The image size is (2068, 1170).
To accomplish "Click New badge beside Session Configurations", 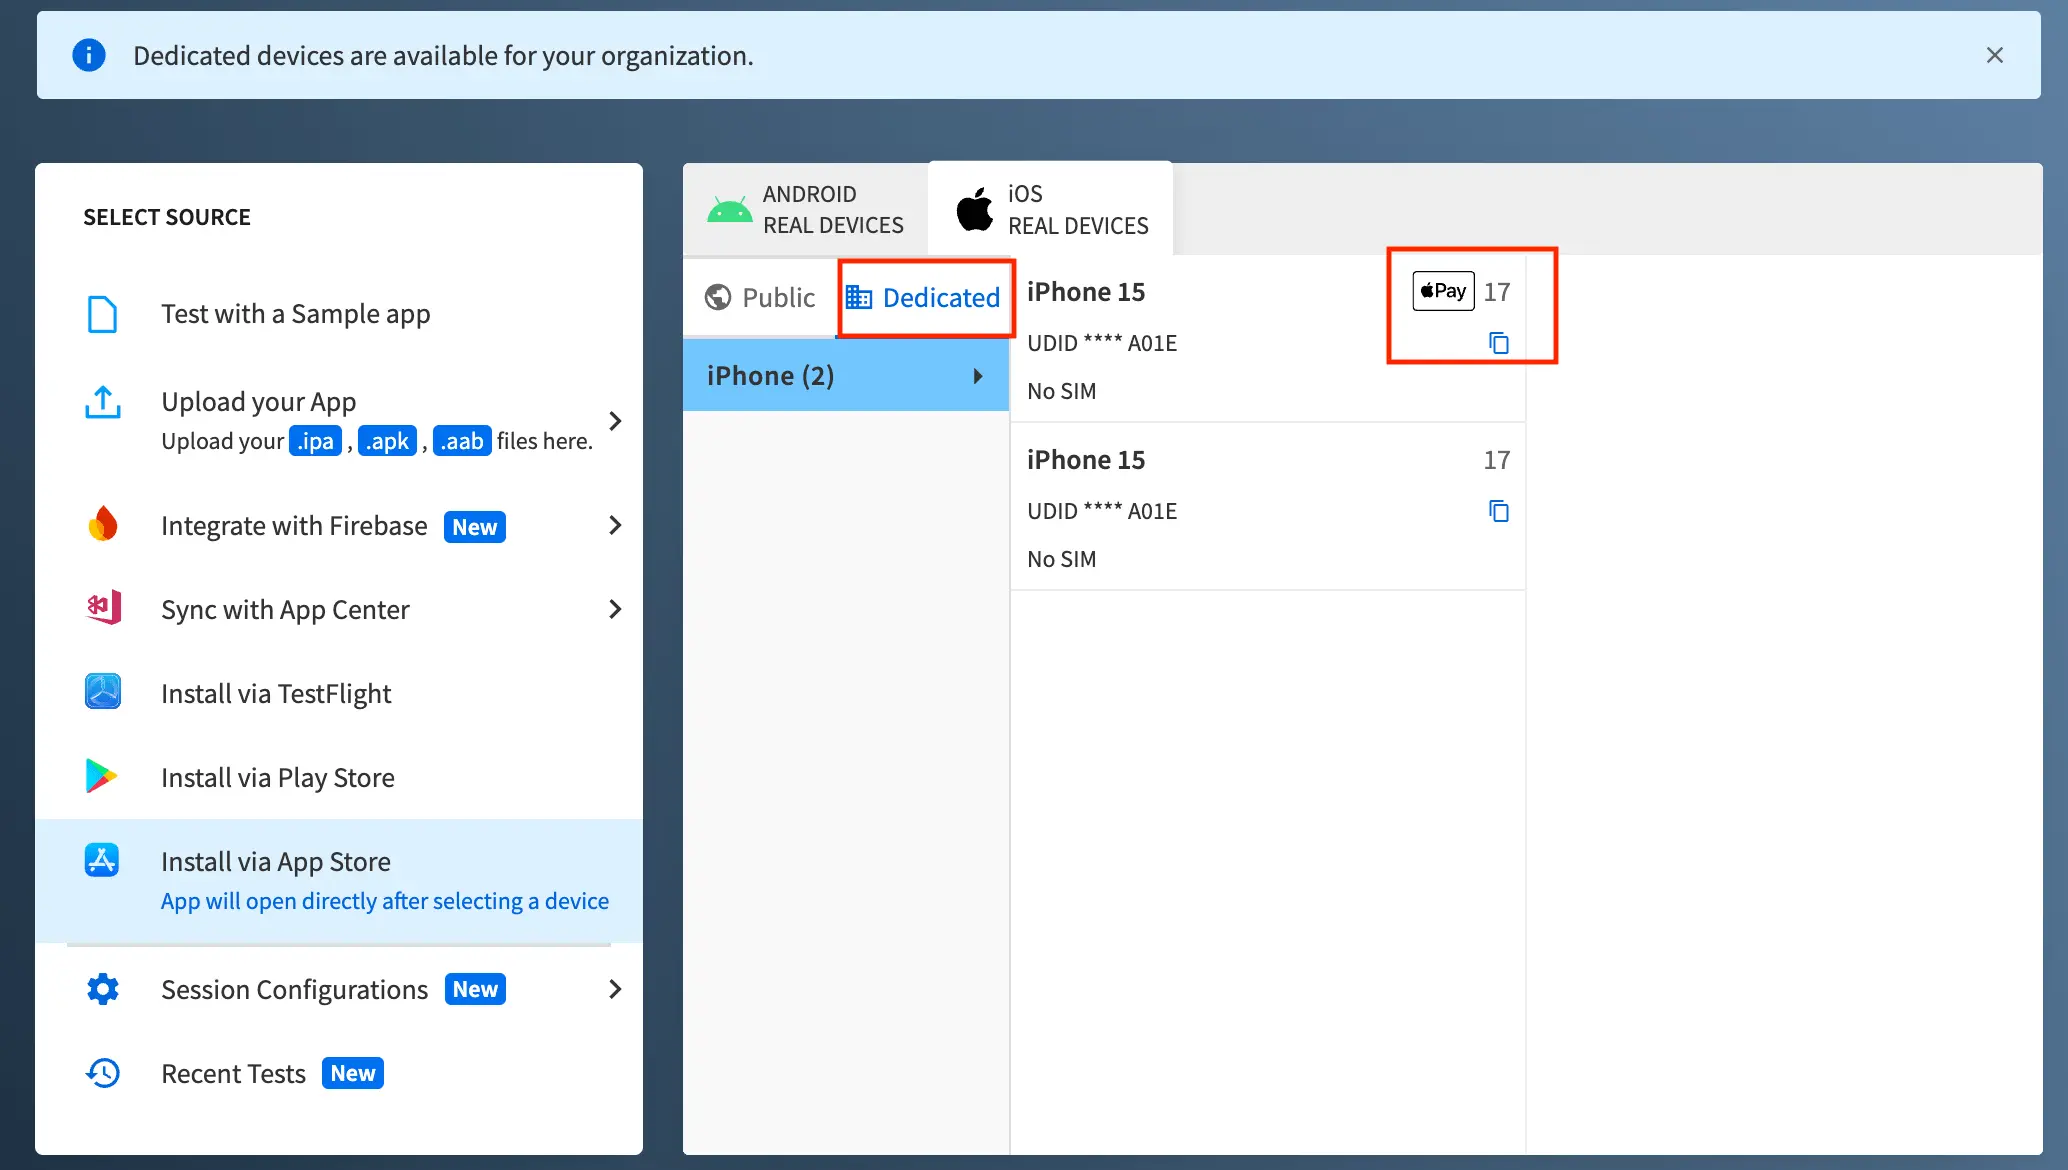I will click(x=475, y=989).
